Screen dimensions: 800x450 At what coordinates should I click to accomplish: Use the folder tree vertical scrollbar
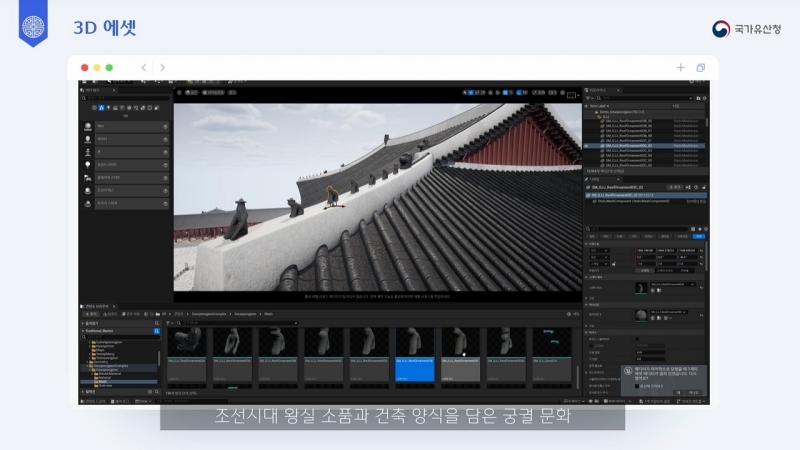tap(159, 358)
